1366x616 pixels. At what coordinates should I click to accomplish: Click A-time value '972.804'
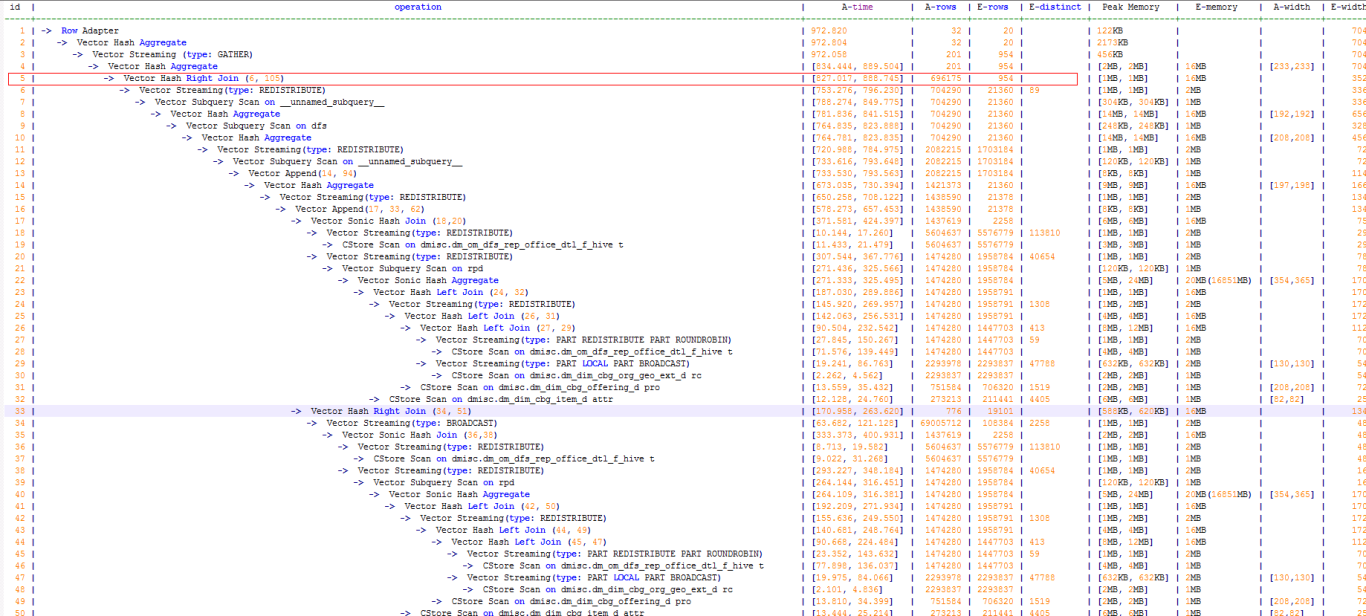click(828, 43)
